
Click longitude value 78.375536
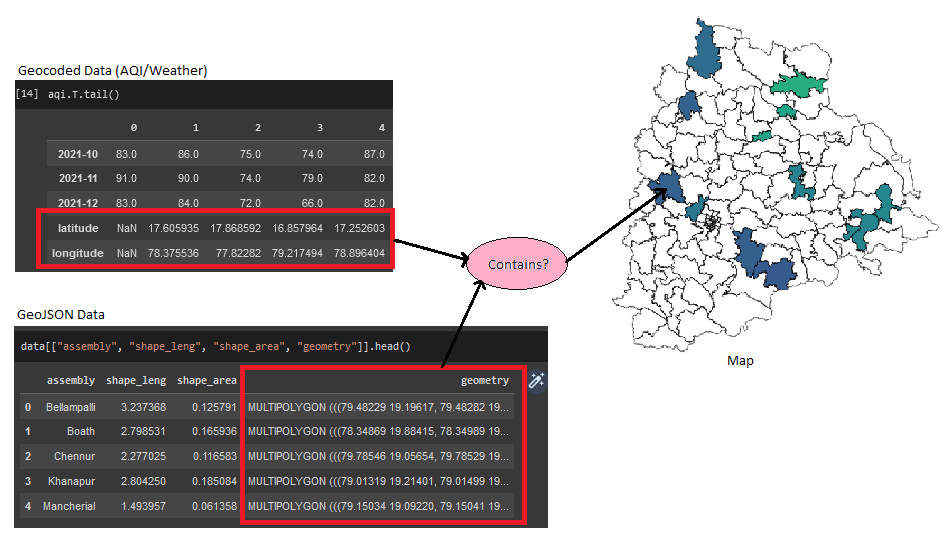173,253
